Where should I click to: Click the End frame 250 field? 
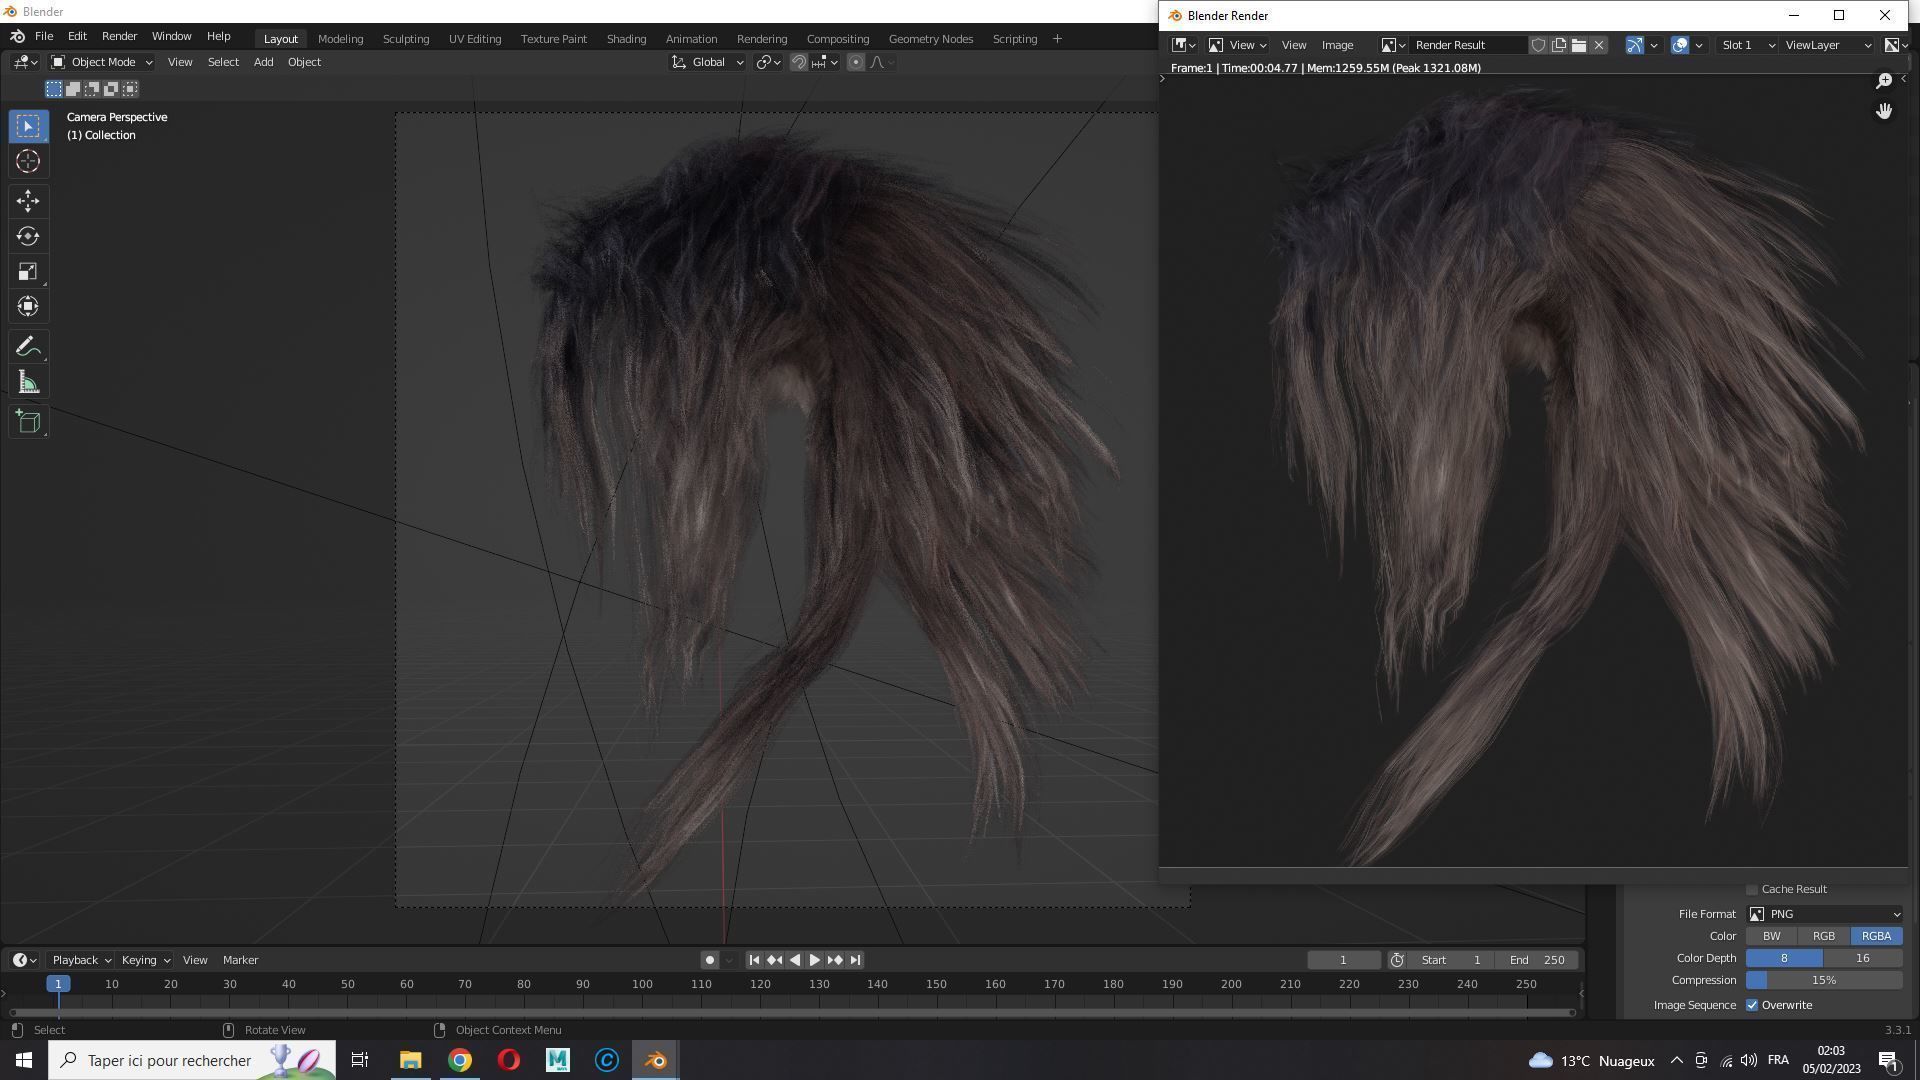tap(1537, 960)
